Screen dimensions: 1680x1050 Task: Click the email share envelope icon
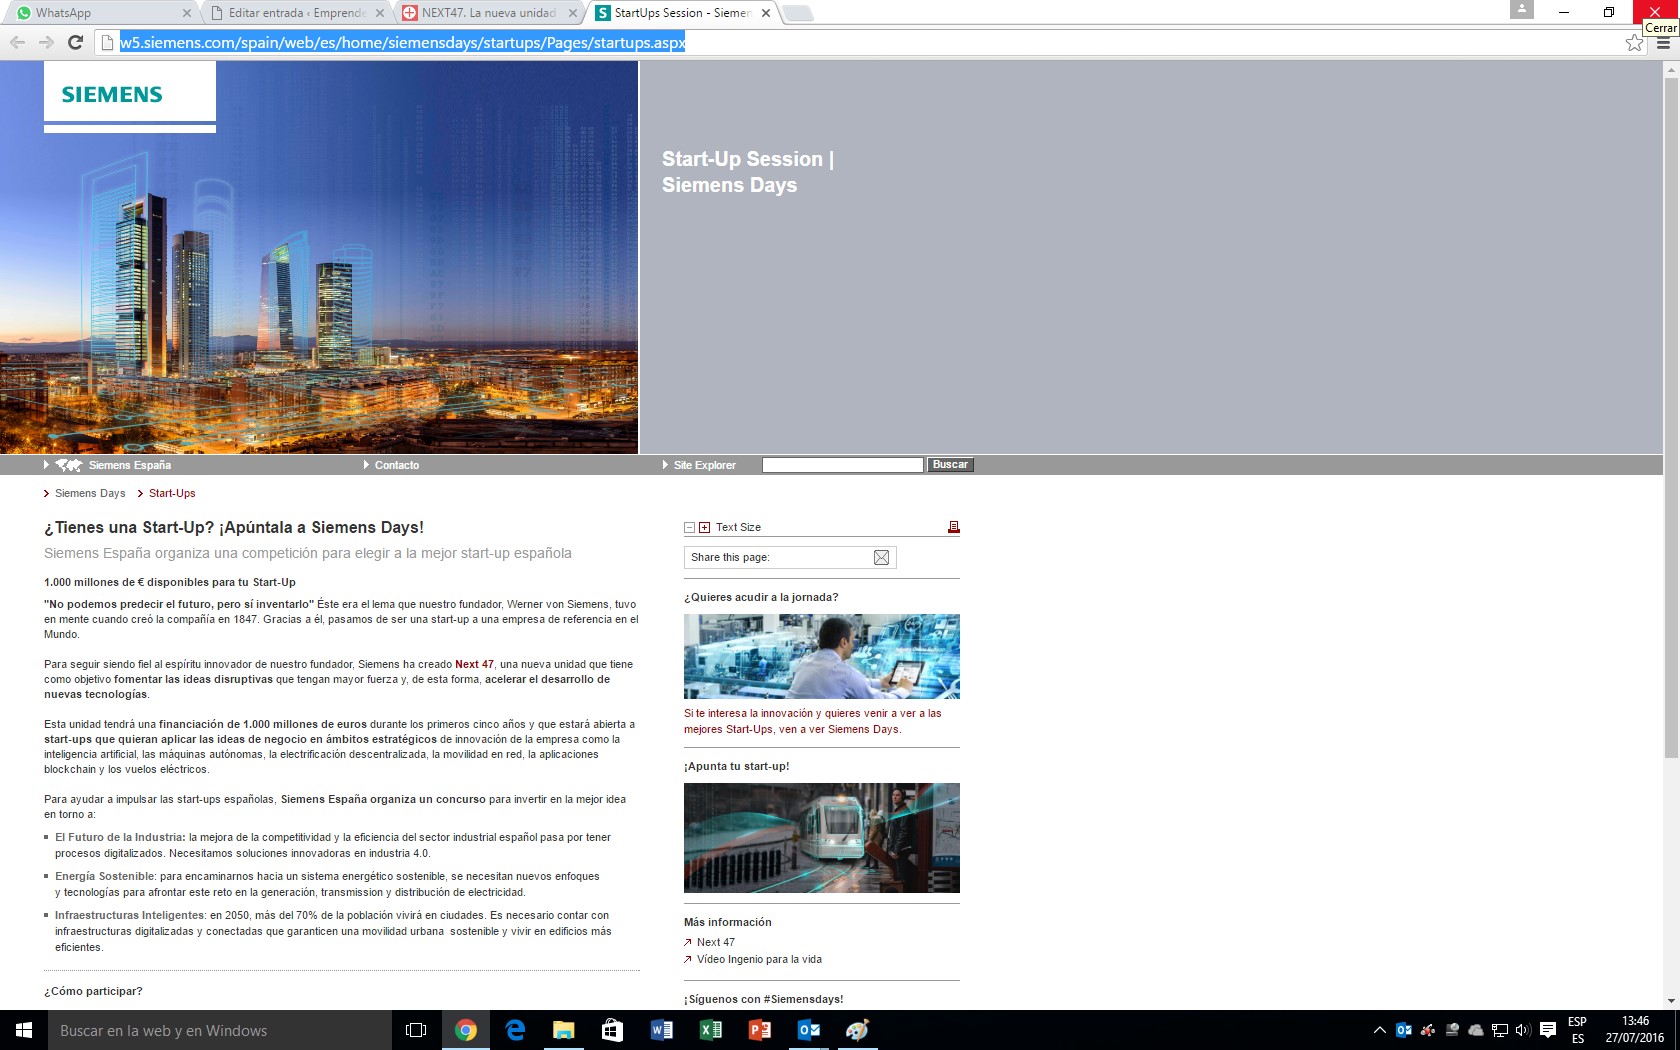881,558
